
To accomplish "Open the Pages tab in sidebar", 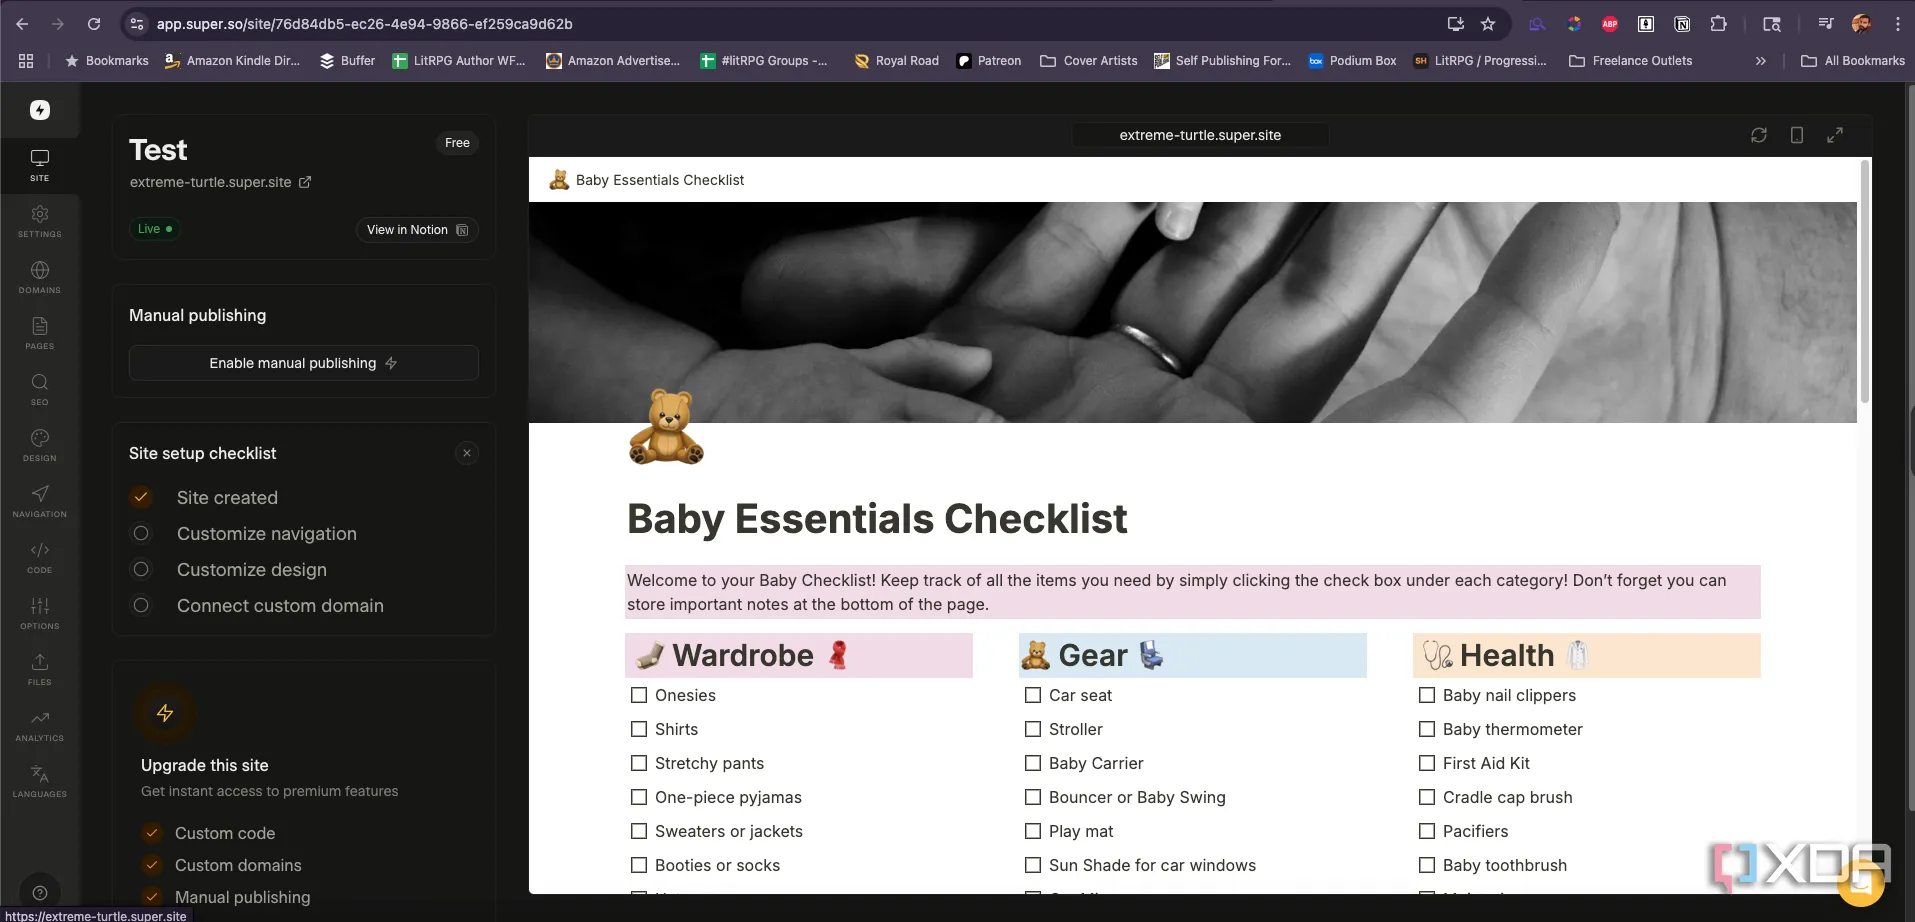I will (x=40, y=333).
